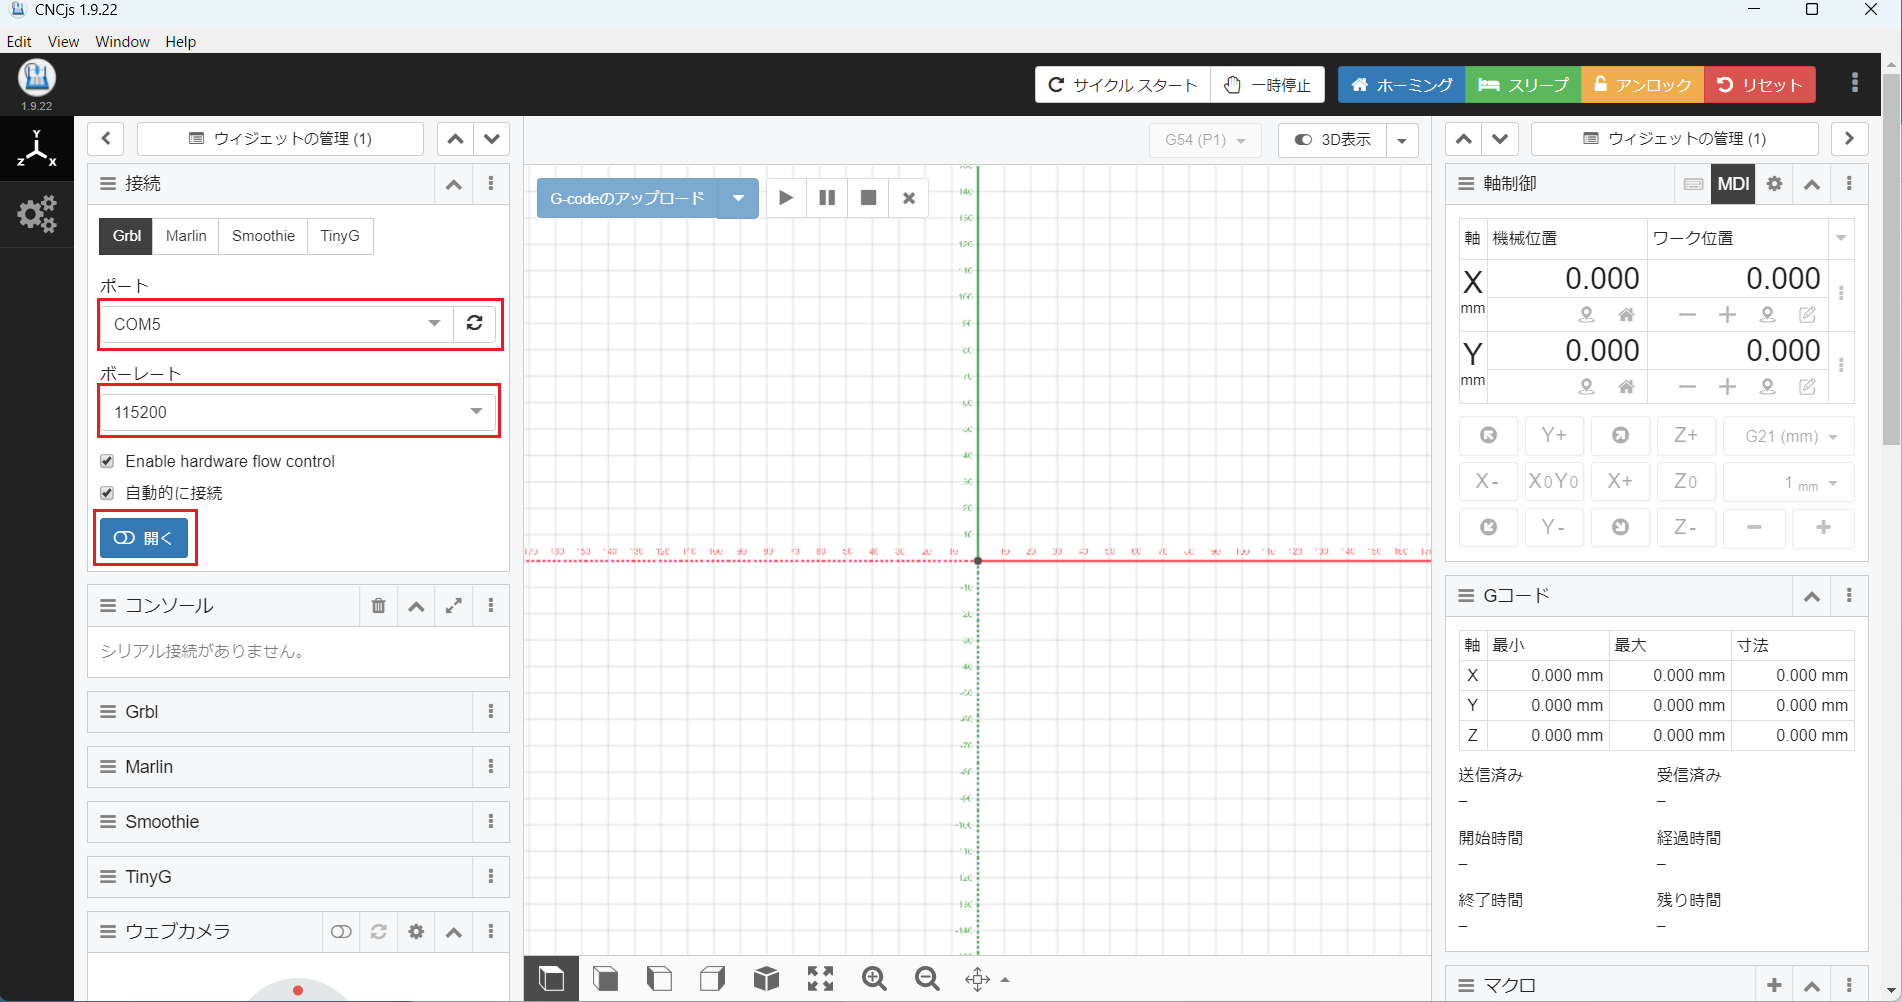Image resolution: width=1902 pixels, height=1002 pixels.
Task: Click the zoom out magnifier icon
Action: click(927, 979)
